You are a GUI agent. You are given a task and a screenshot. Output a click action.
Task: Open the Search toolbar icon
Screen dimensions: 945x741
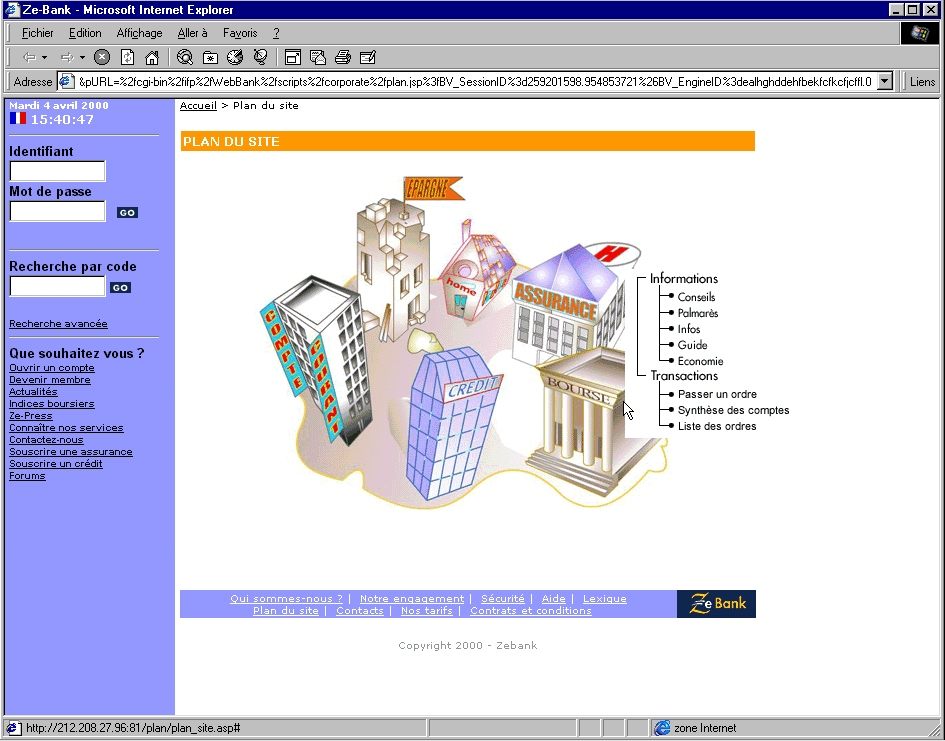(x=184, y=58)
